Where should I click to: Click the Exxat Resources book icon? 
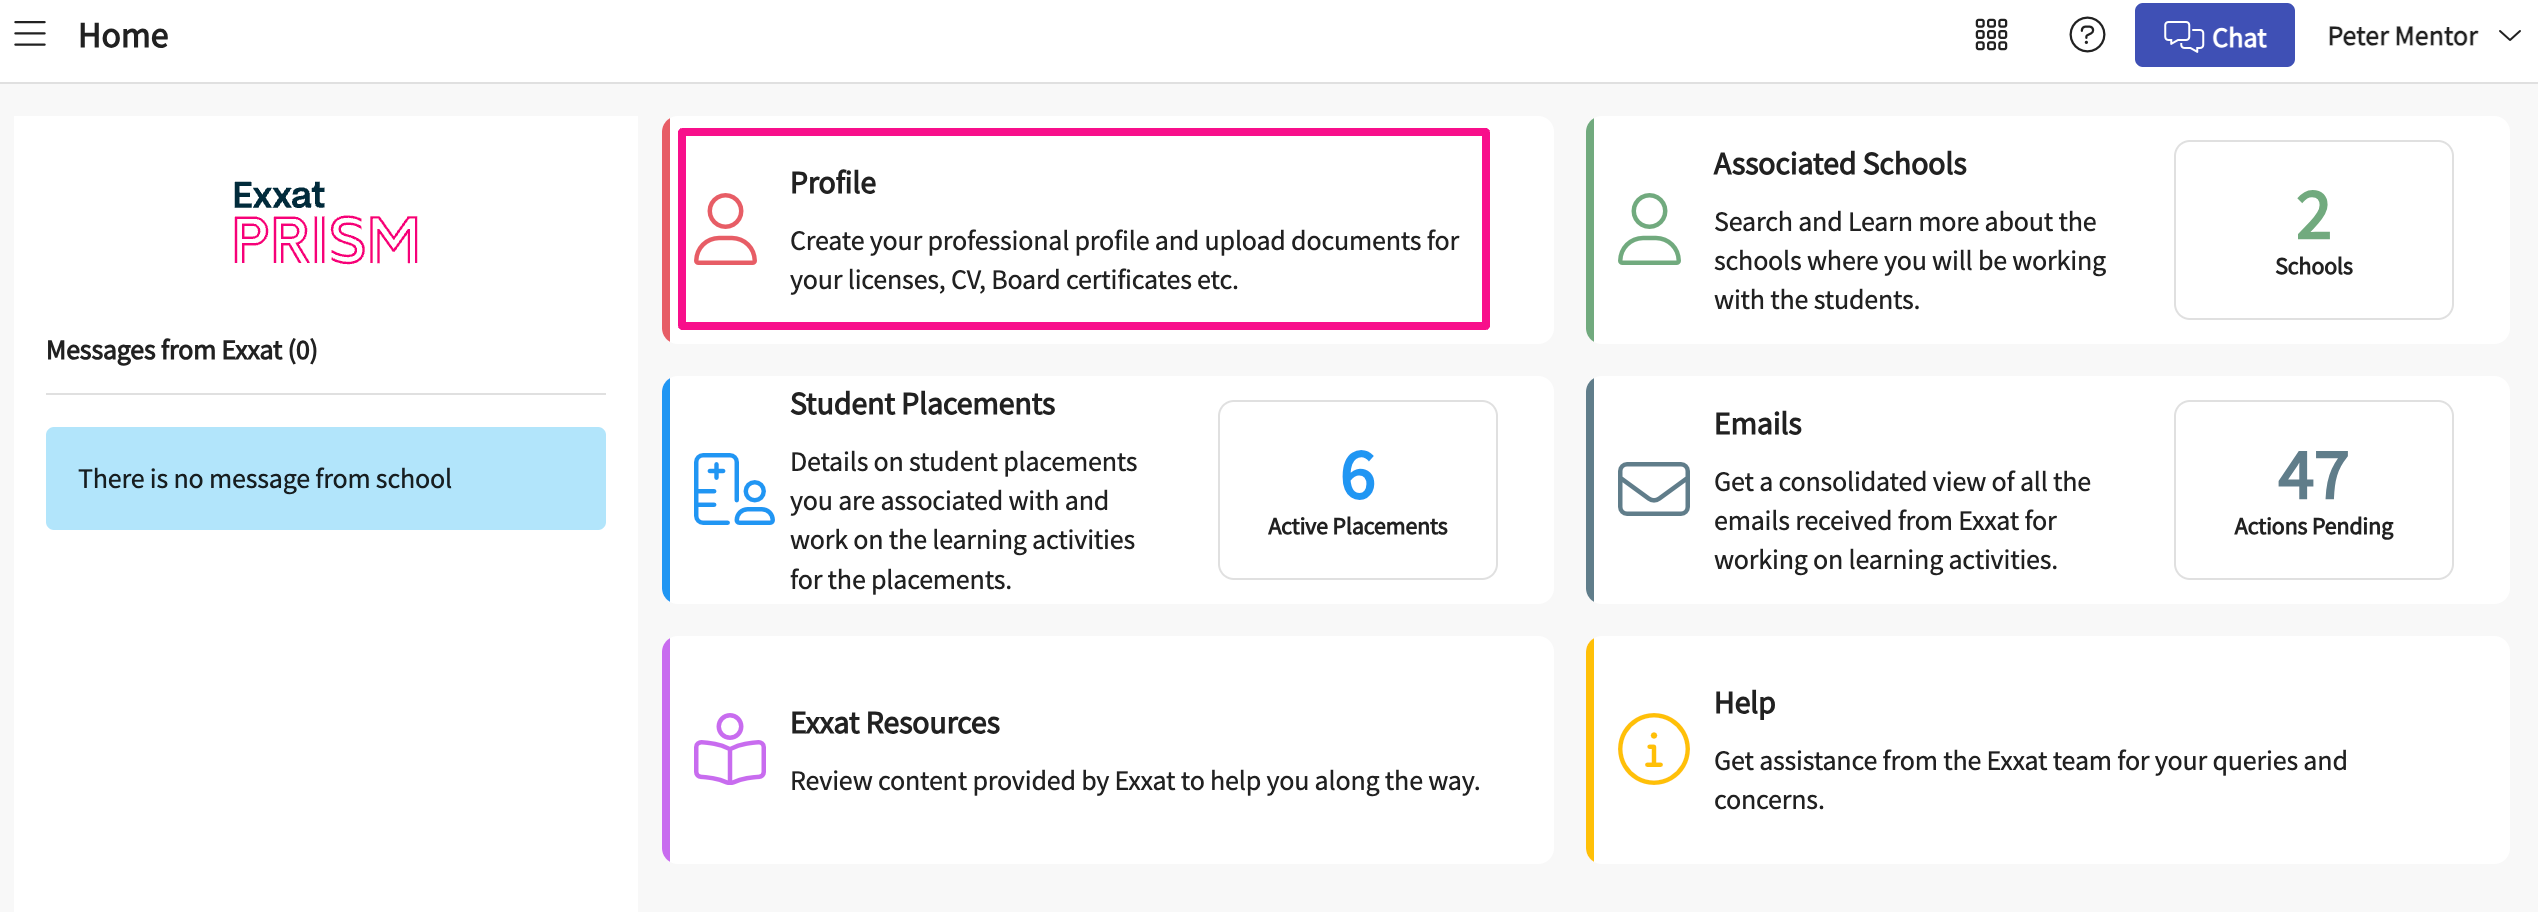pos(730,750)
